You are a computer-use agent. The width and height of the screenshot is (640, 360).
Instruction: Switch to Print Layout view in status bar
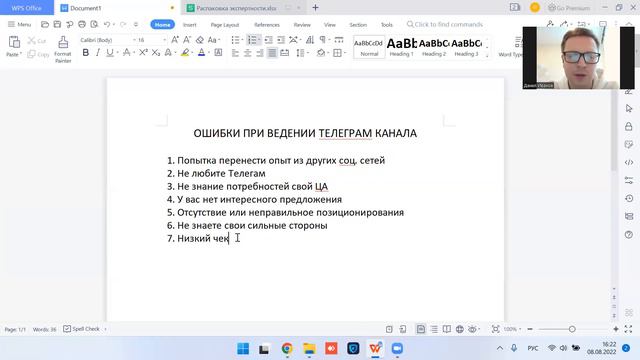tap(421, 329)
